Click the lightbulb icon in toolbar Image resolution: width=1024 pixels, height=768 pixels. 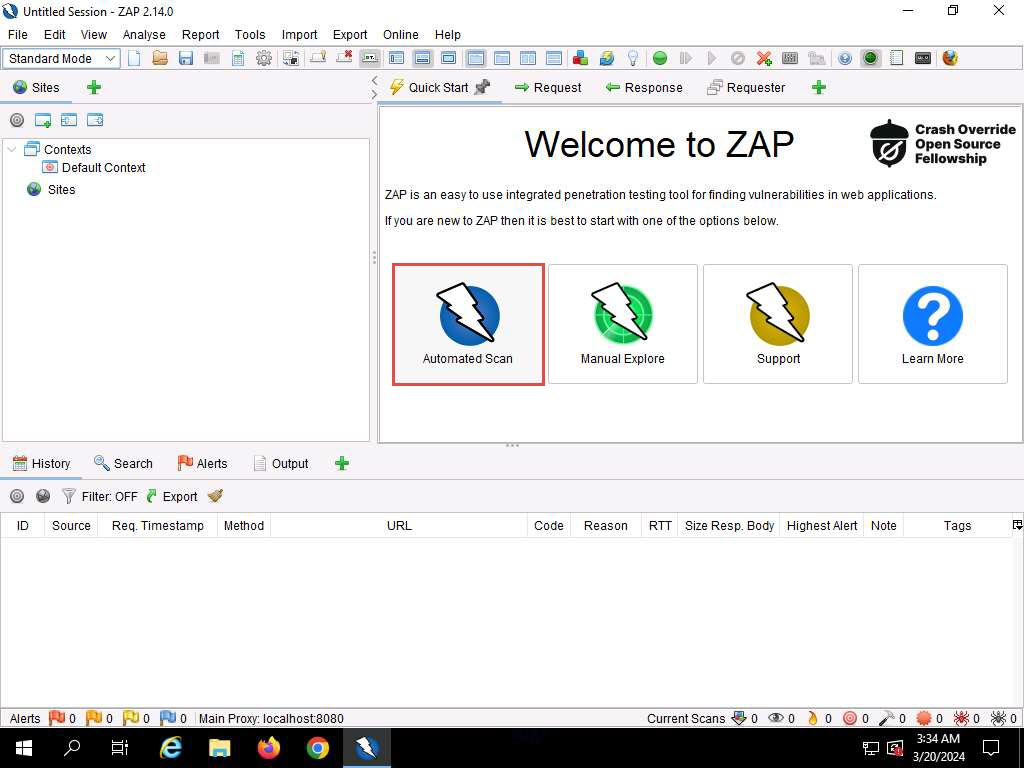(x=632, y=58)
